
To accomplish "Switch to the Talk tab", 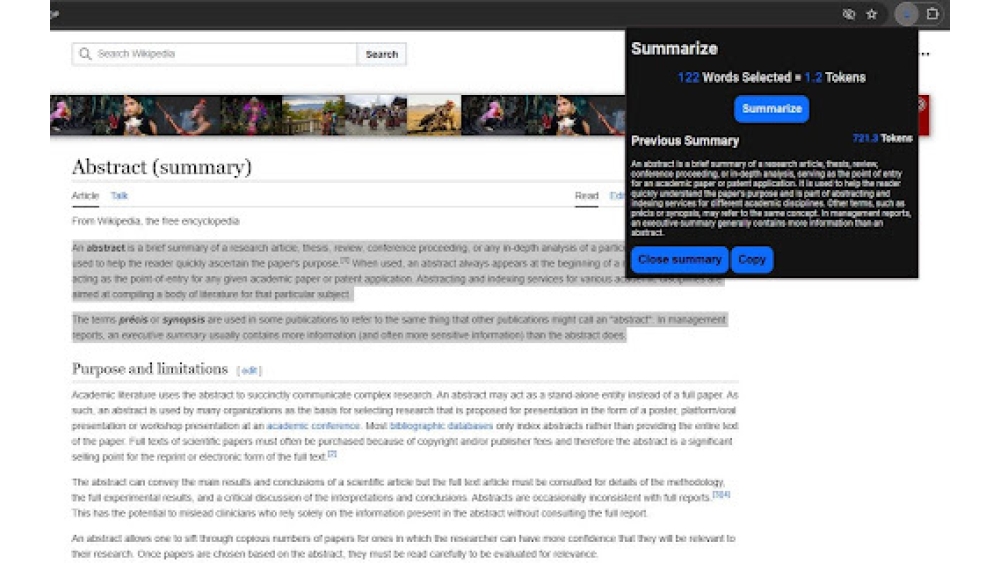I will [x=119, y=196].
